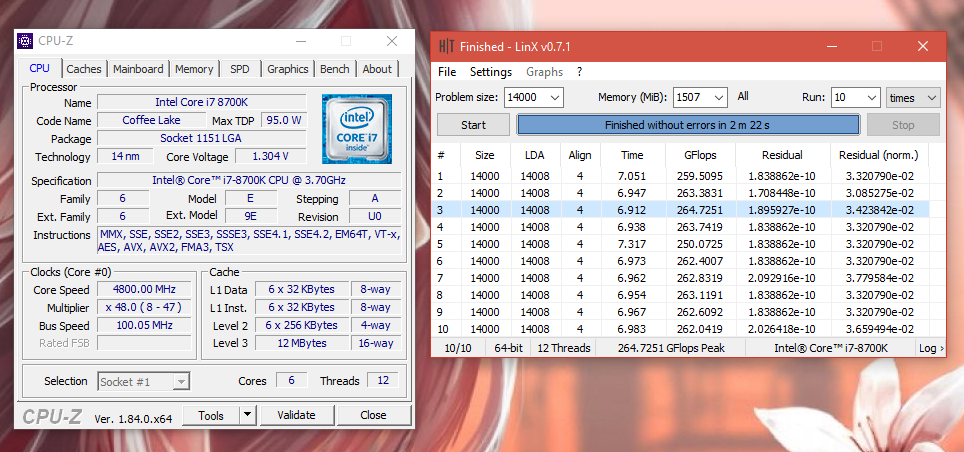
Task: Click the Threads count field showing 12
Action: pos(383,381)
